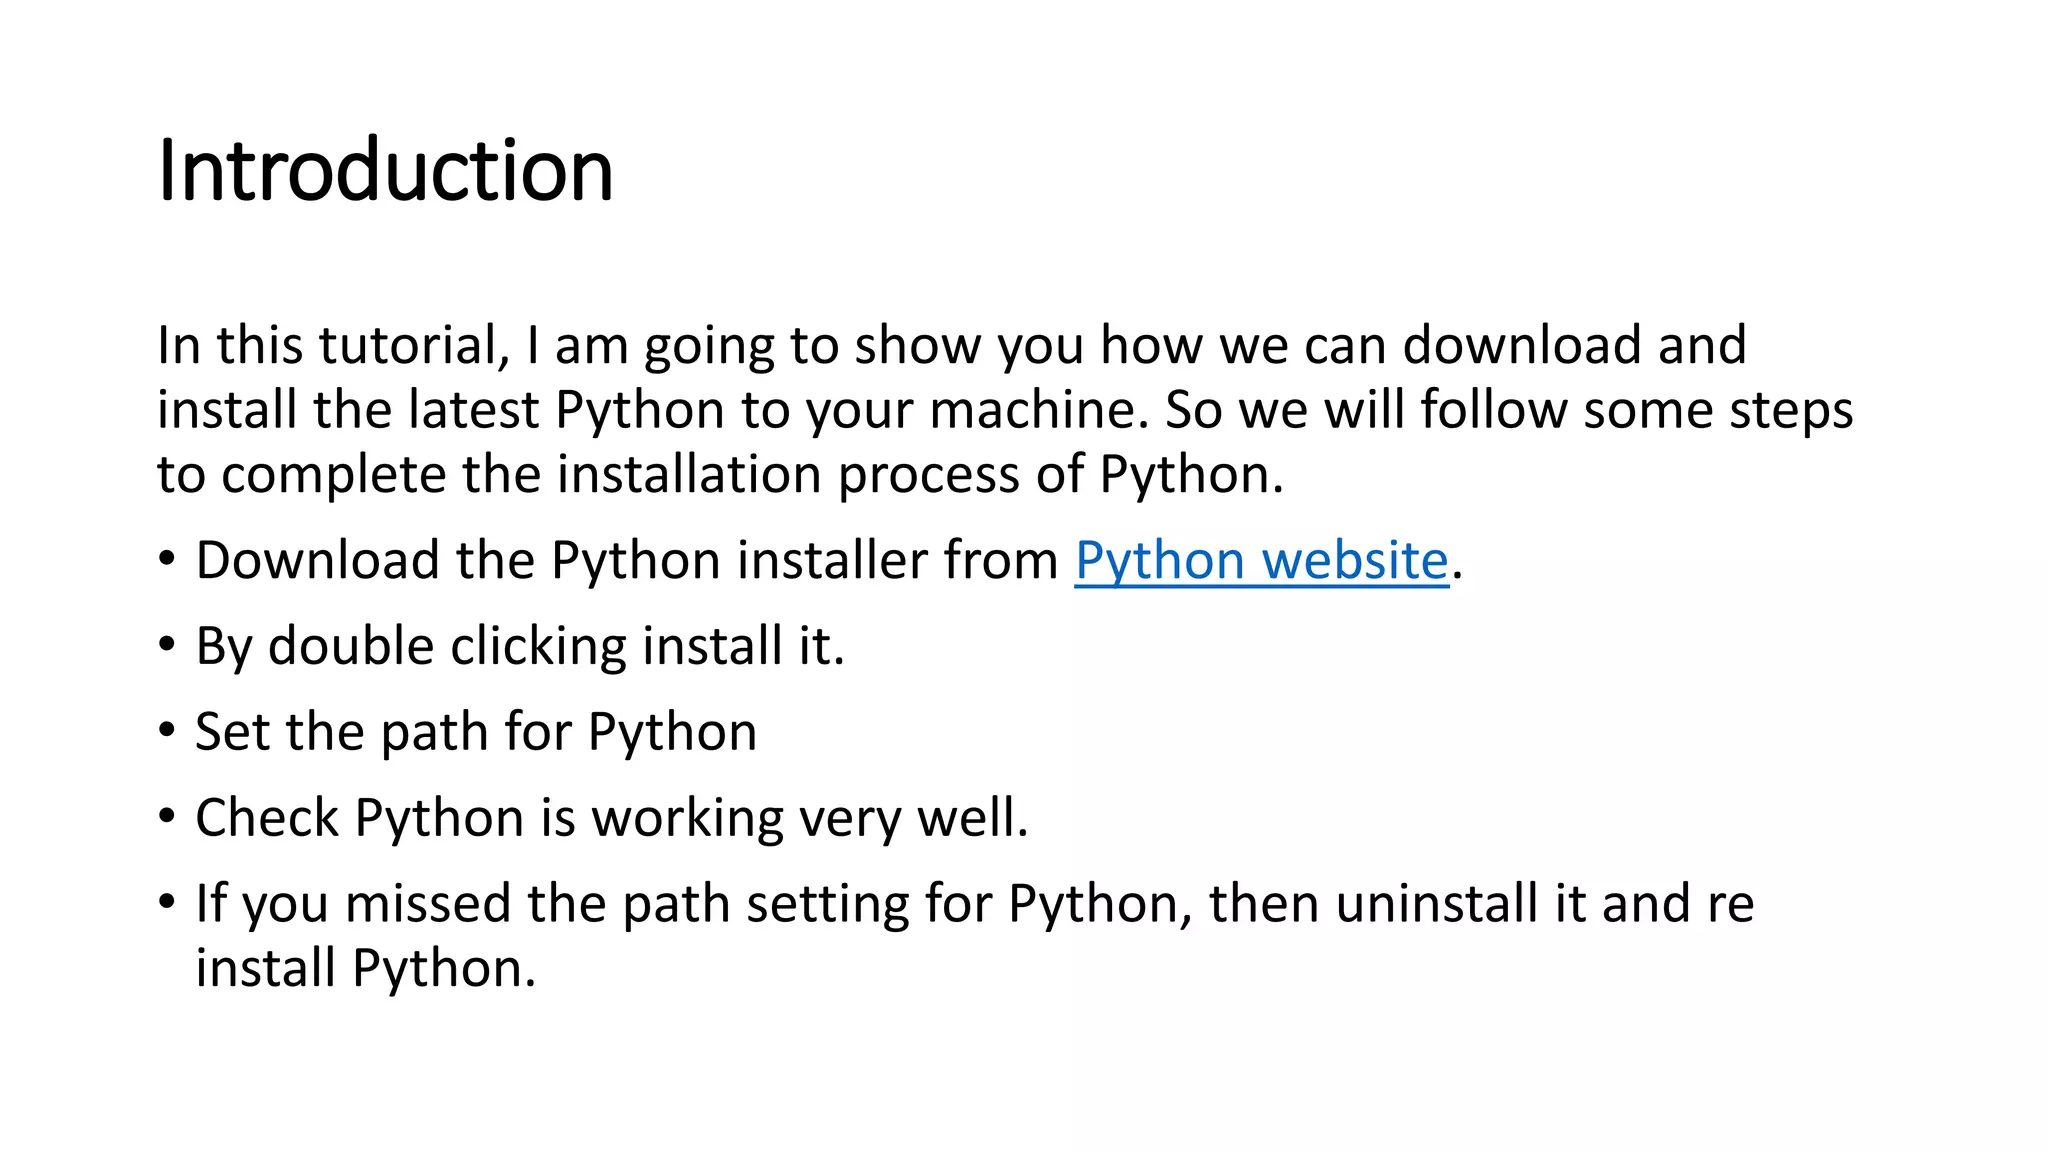Click the Introduction slide title

[x=386, y=170]
